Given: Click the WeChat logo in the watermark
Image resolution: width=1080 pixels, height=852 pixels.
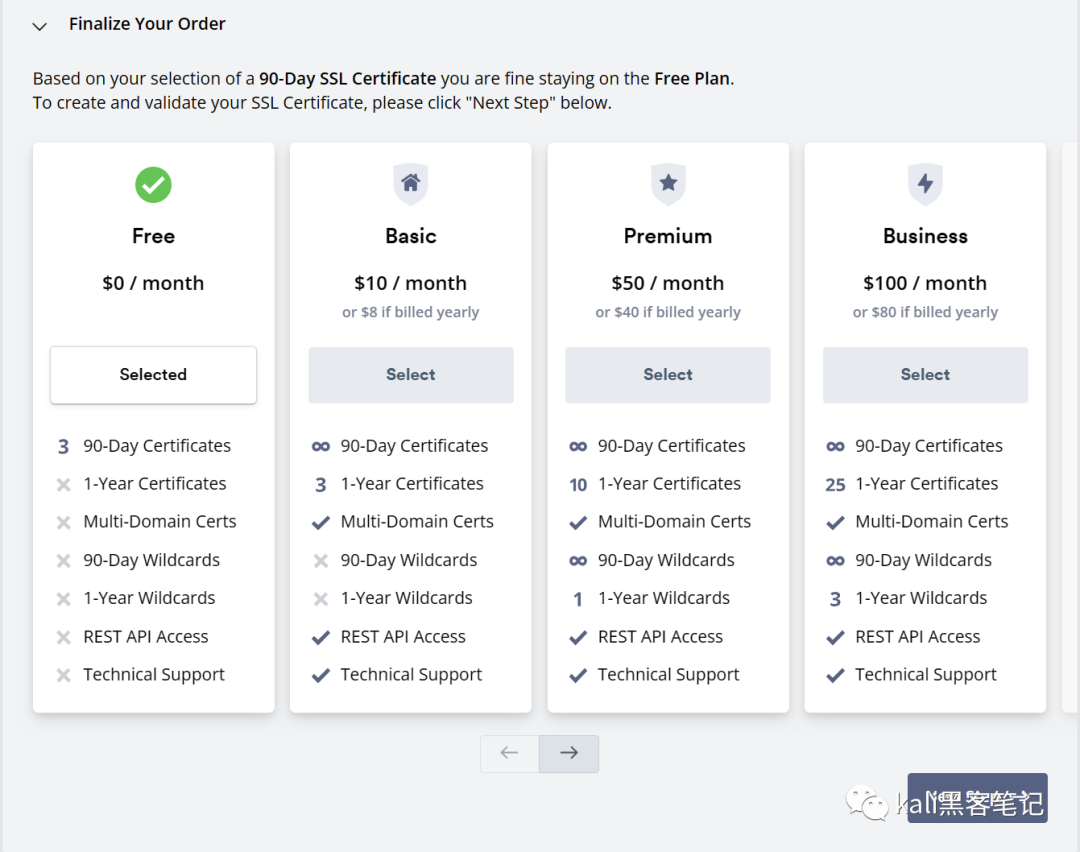Looking at the screenshot, I should tap(867, 802).
